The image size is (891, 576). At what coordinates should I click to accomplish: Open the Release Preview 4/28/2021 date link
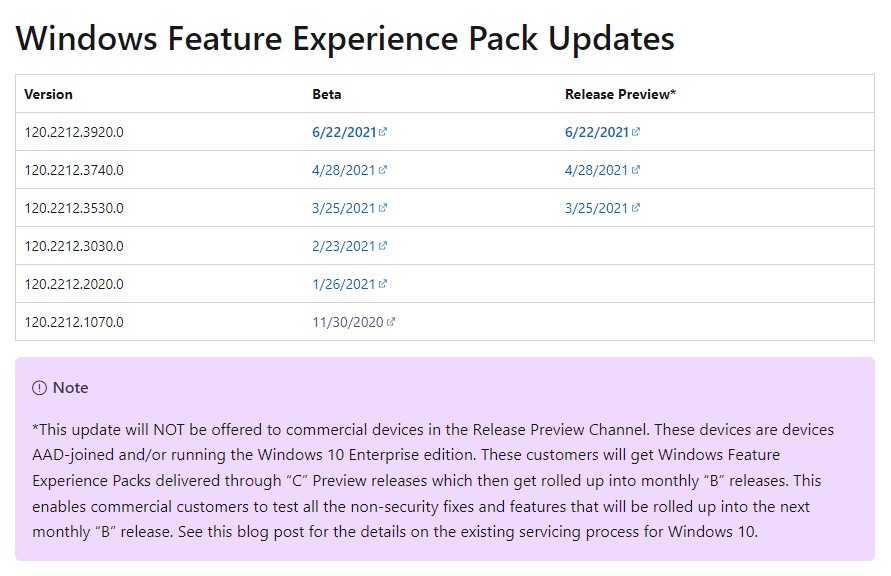(x=596, y=170)
